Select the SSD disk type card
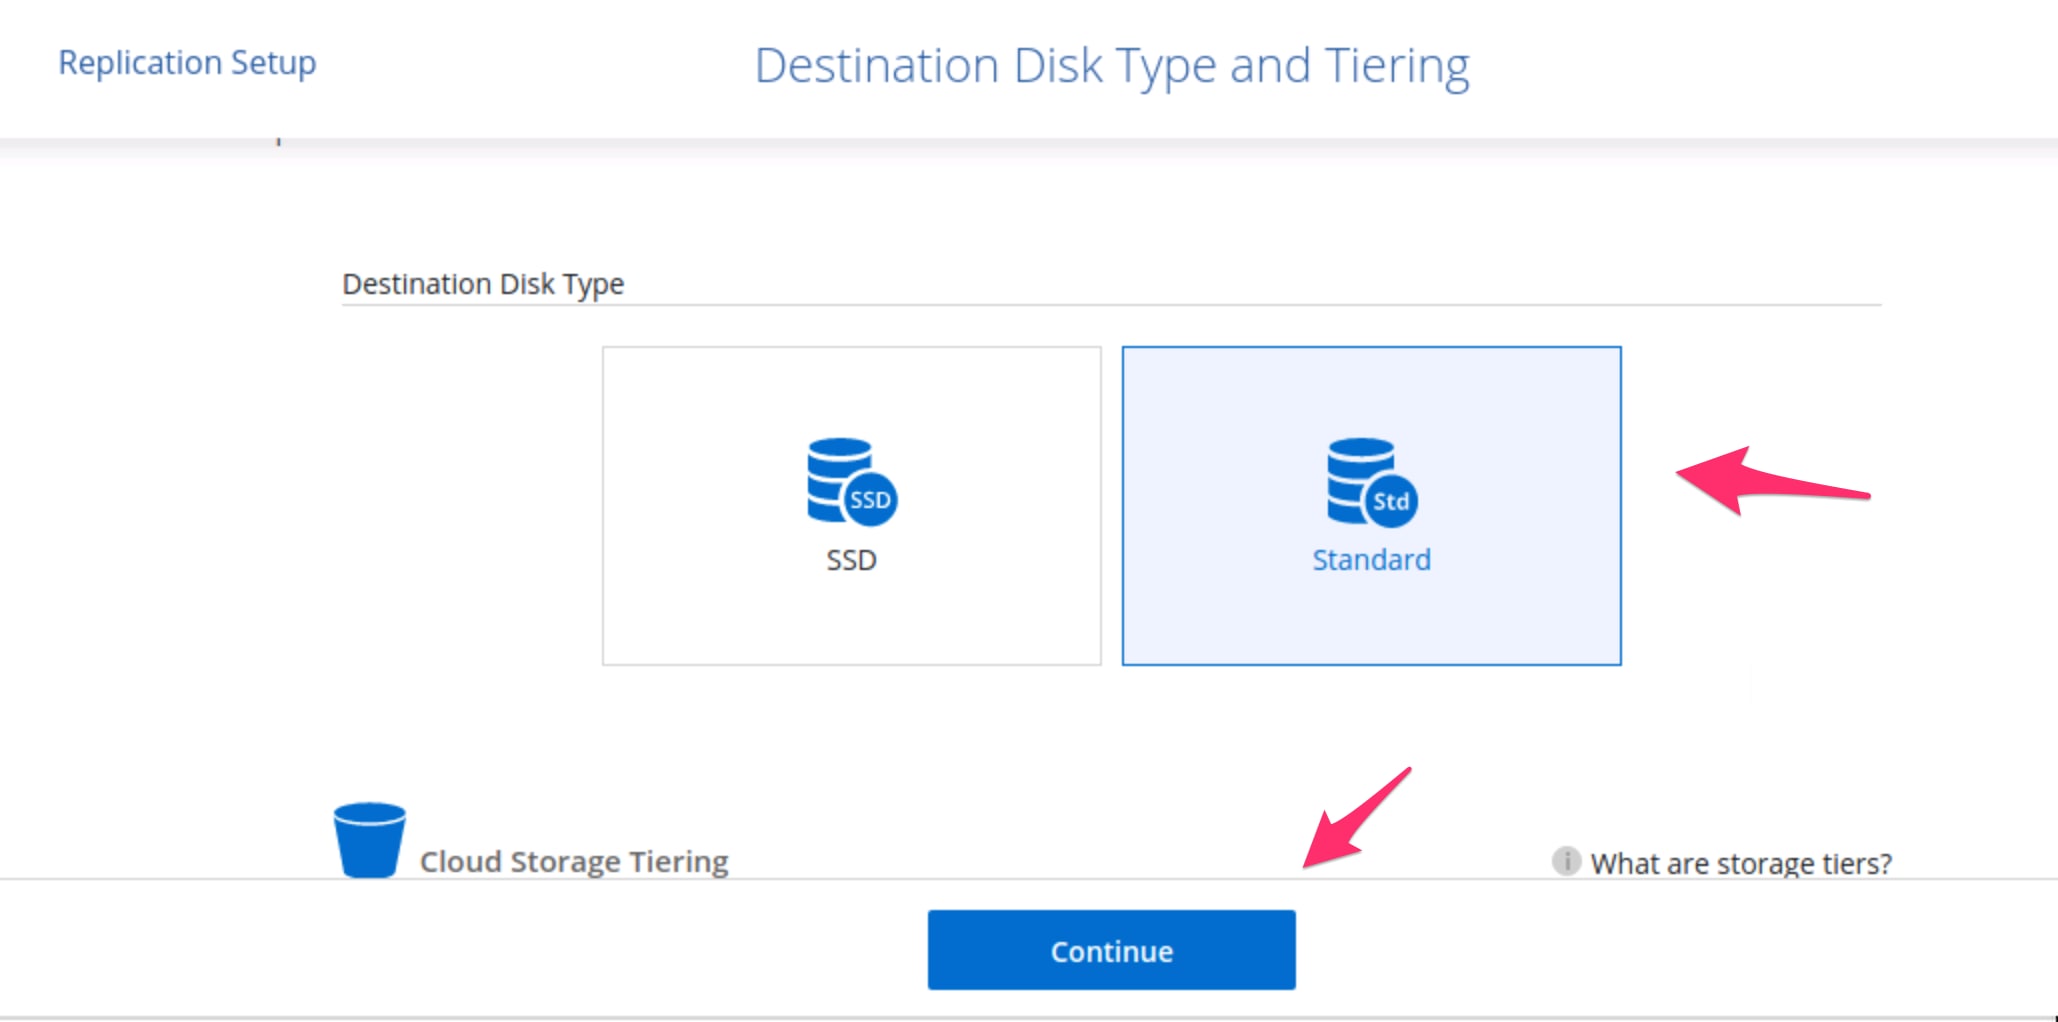Screen dimensions: 2058x1022 pos(851,620)
